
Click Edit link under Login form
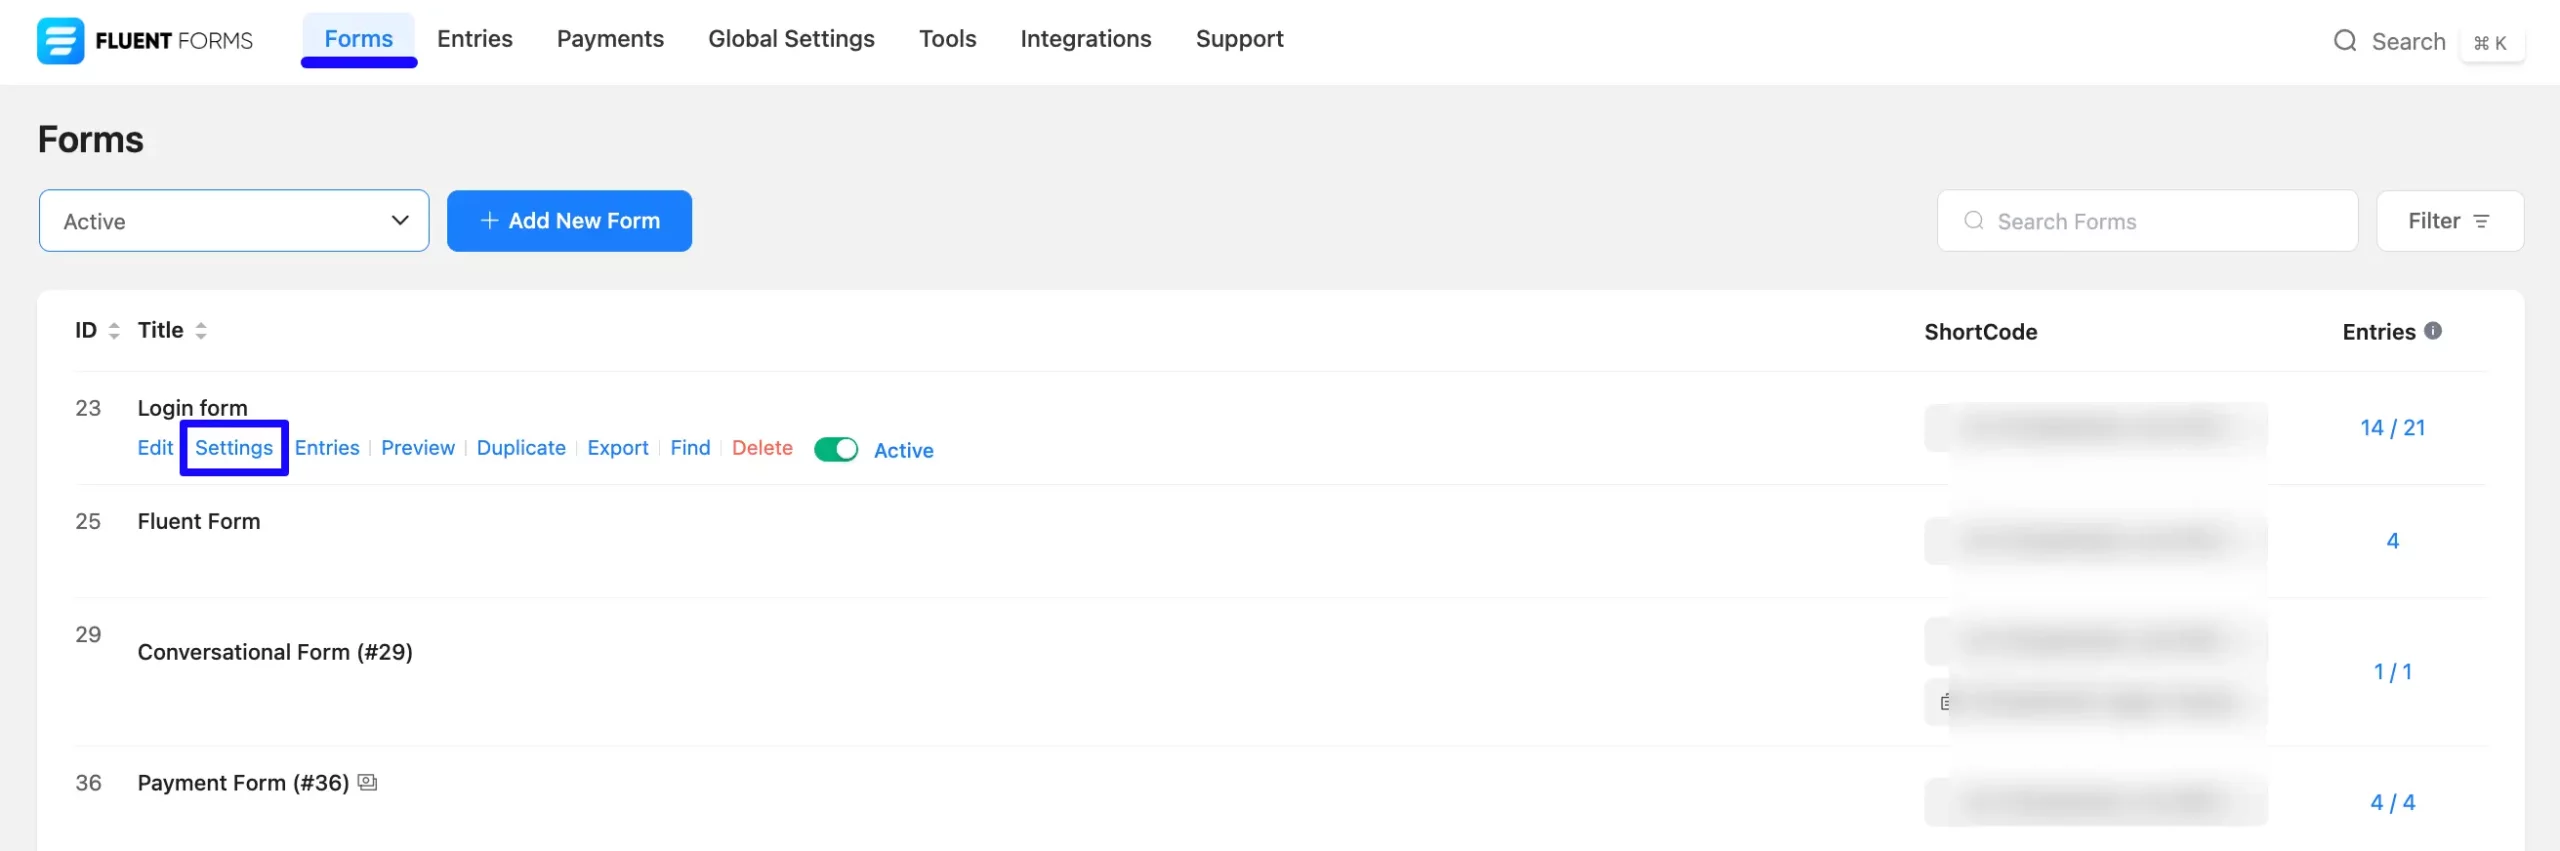[x=155, y=448]
